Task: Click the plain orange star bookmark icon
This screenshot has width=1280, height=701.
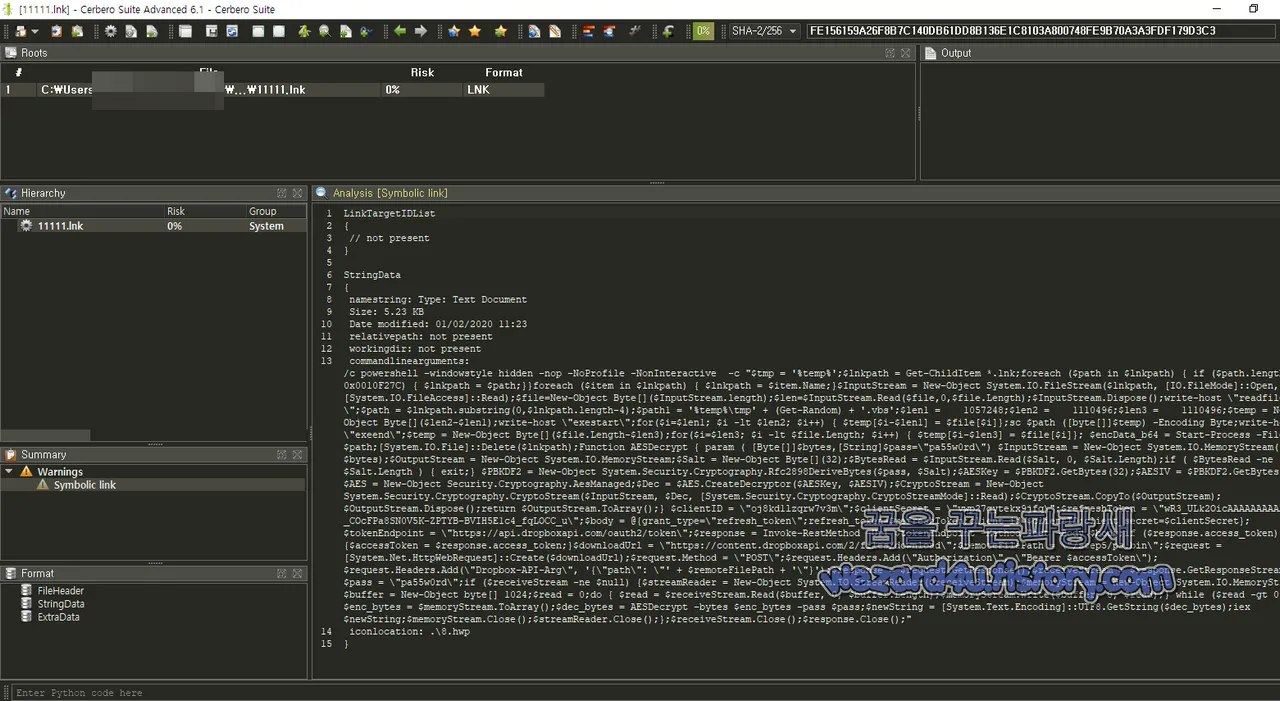Action: (475, 31)
